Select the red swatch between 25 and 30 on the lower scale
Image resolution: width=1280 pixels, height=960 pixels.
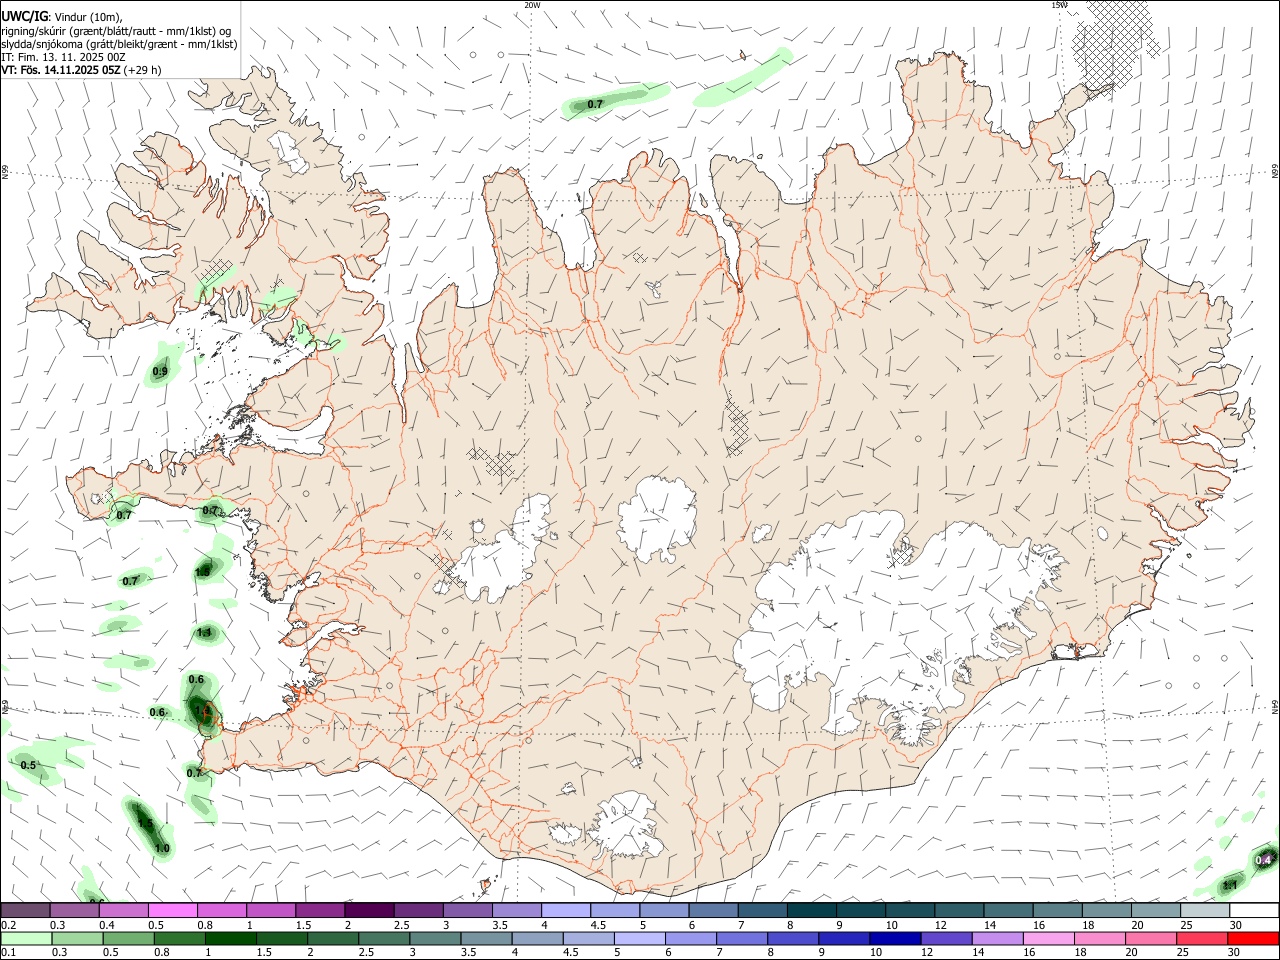[1202, 939]
